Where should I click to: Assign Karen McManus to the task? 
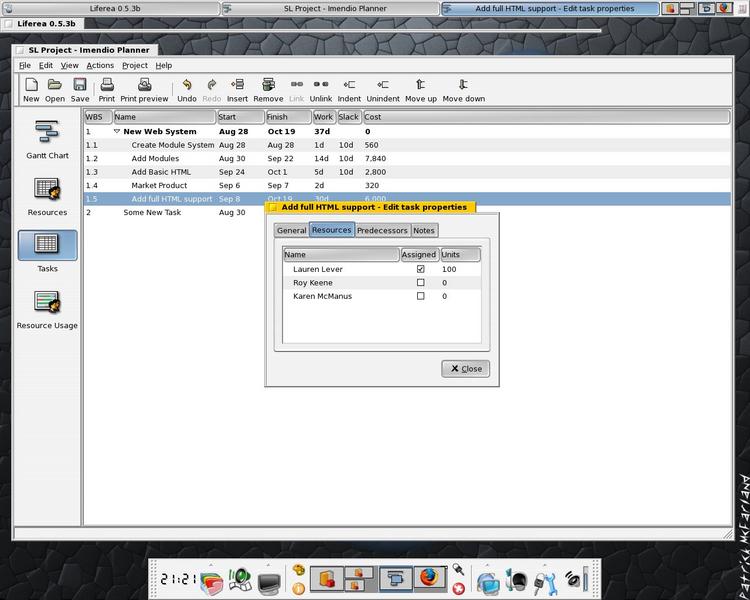(x=420, y=296)
